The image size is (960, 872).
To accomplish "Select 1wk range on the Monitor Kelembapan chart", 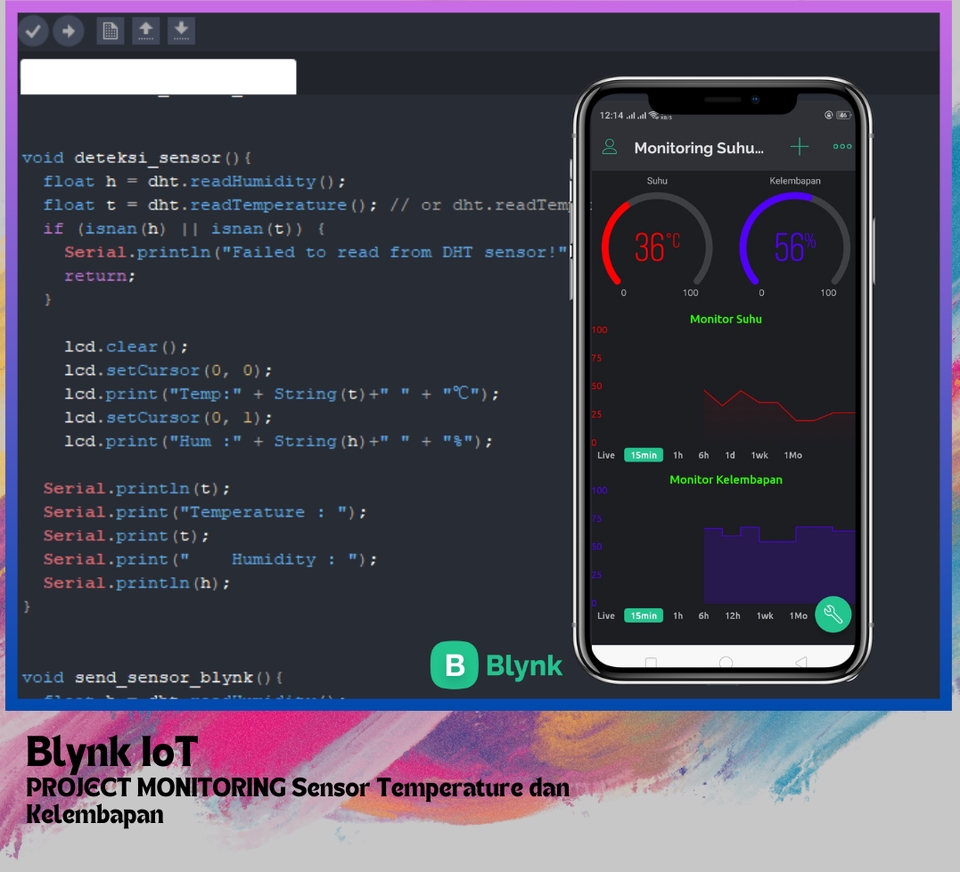I will [x=765, y=615].
